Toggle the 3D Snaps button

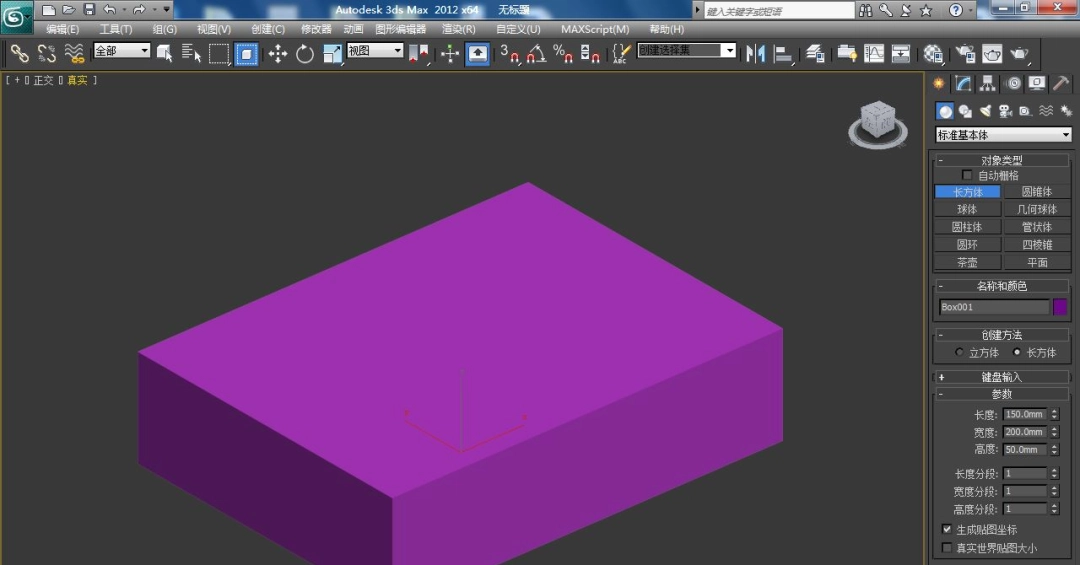coord(510,53)
